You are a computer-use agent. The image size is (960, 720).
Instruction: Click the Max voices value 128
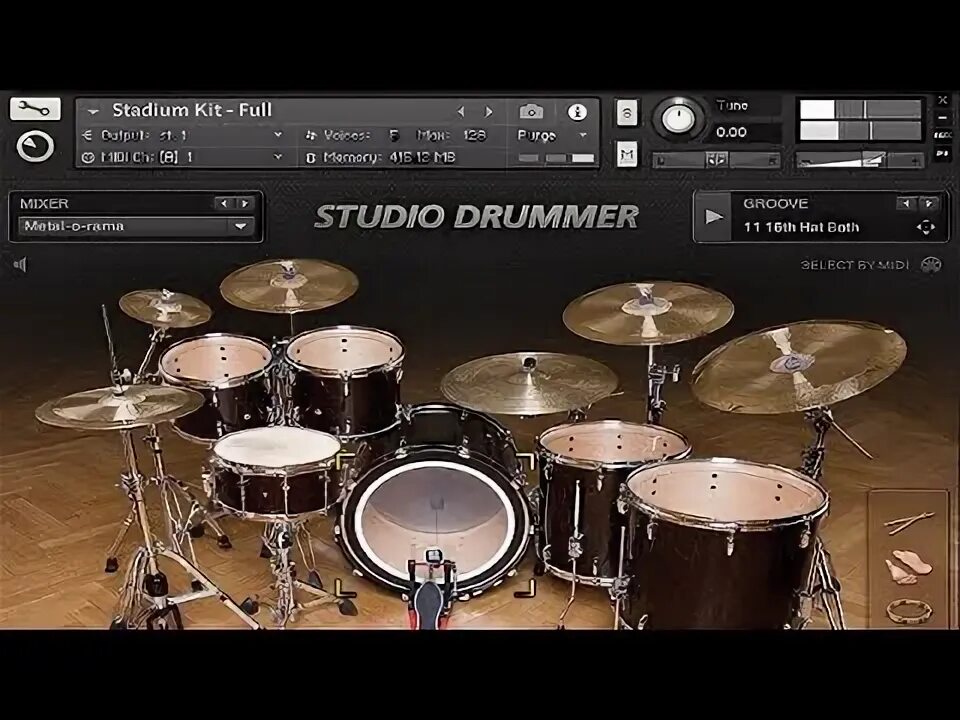pyautogui.click(x=474, y=135)
